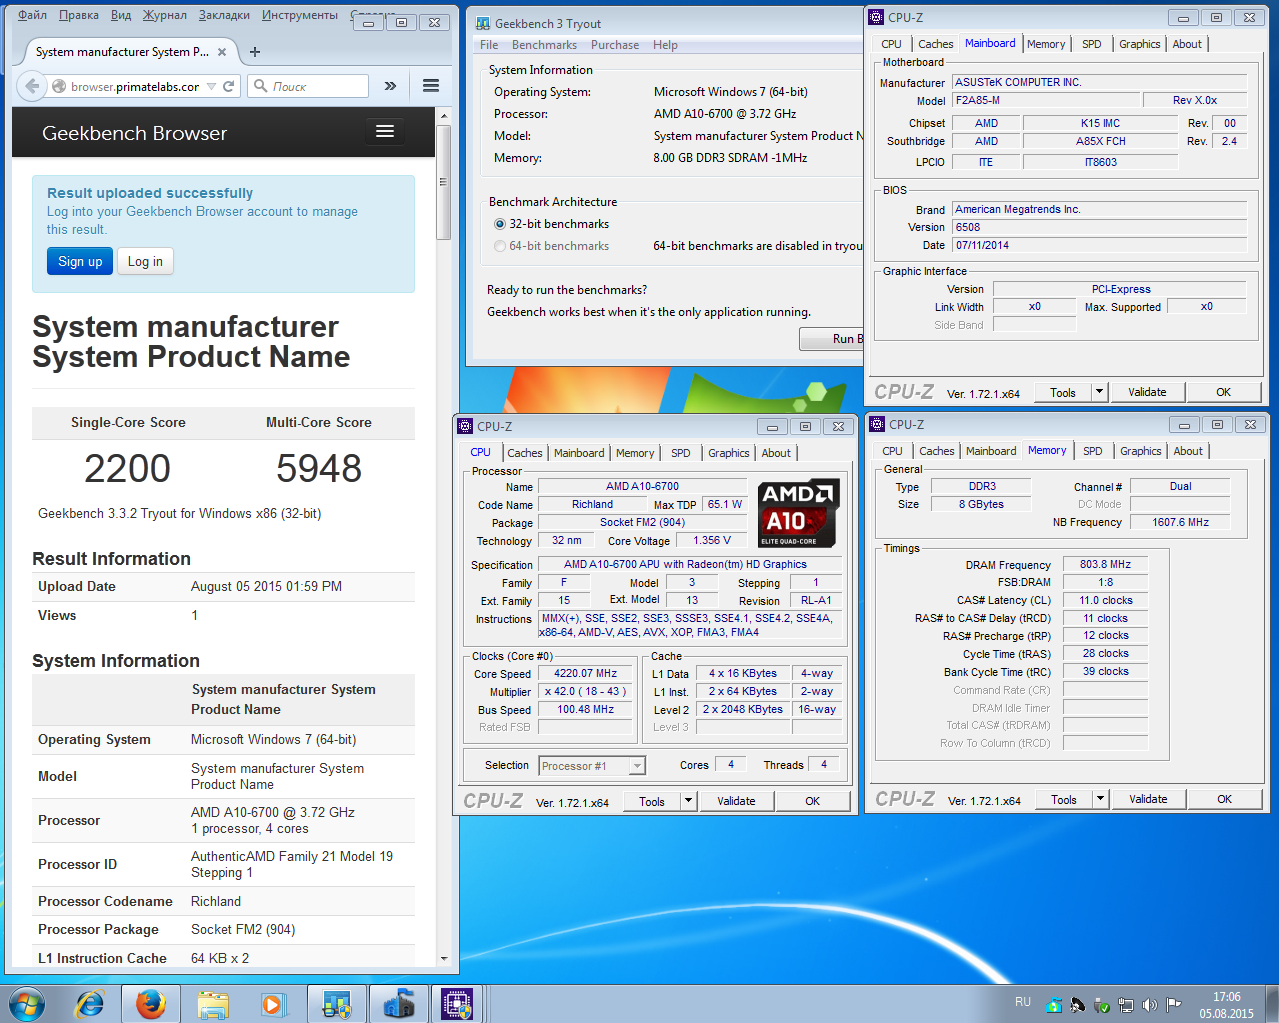Expand Tools dropdown arrow in Memory CPU-Z

click(1100, 799)
